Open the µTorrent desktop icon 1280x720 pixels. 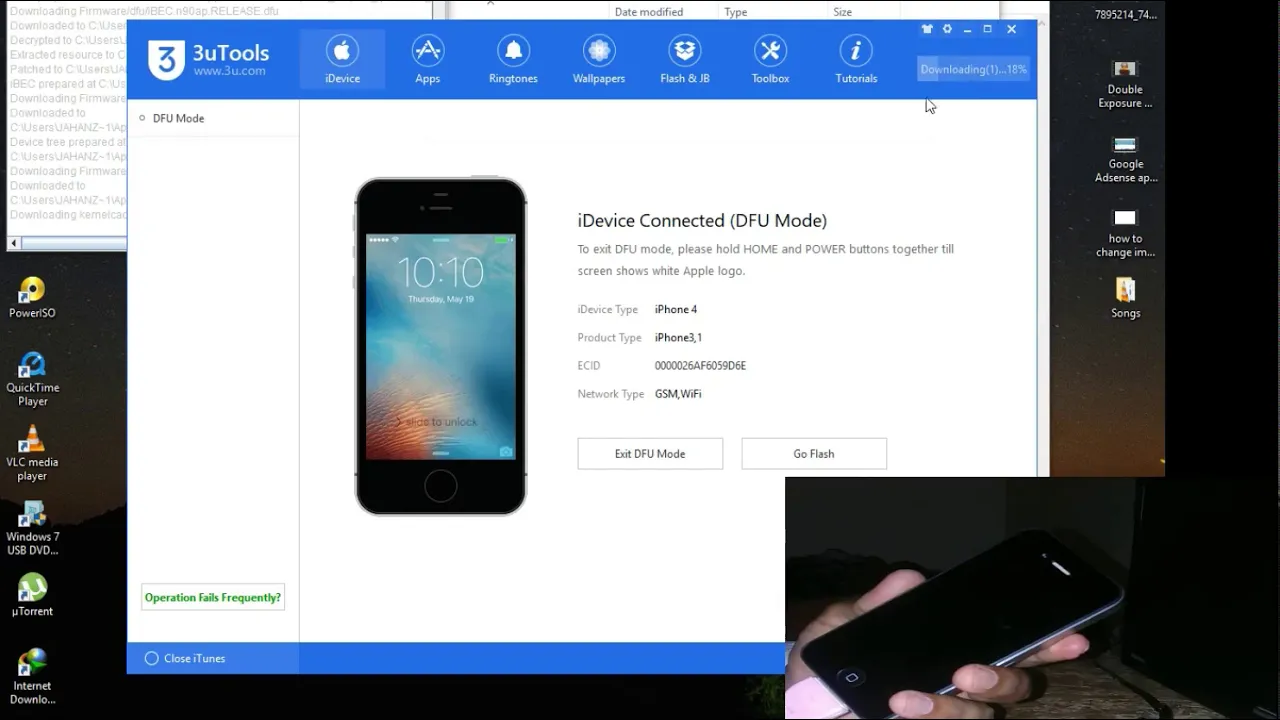coord(32,595)
